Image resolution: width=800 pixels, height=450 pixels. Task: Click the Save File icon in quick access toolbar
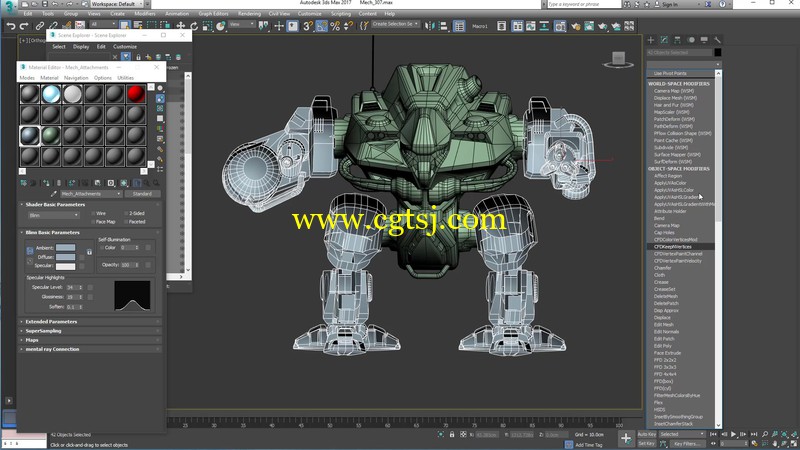[45, 4]
